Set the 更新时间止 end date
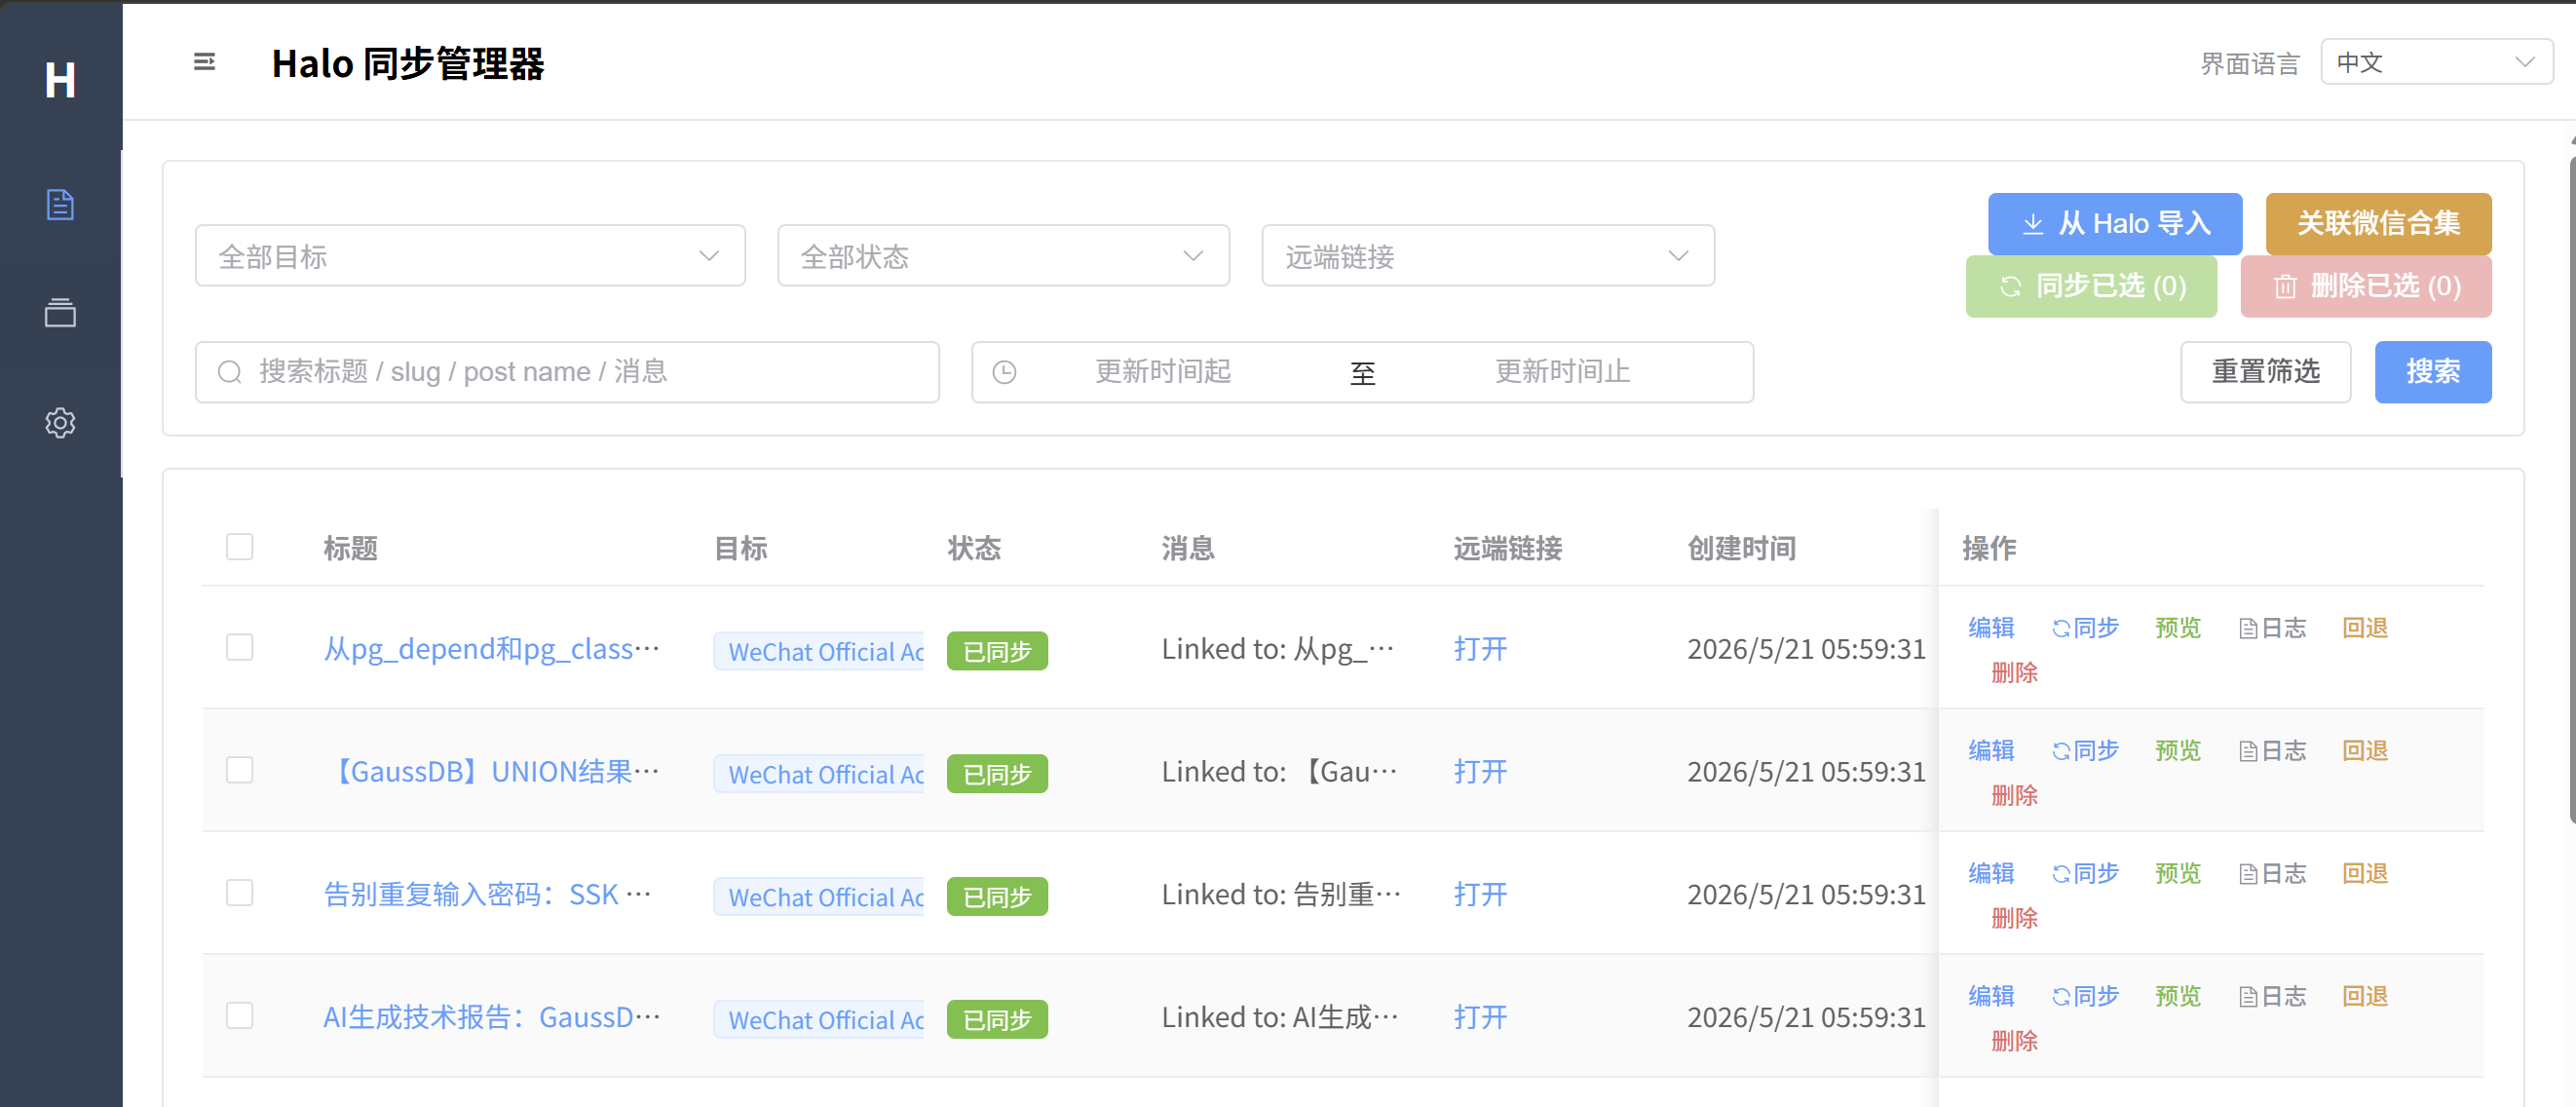Viewport: 2576px width, 1107px height. [1563, 372]
